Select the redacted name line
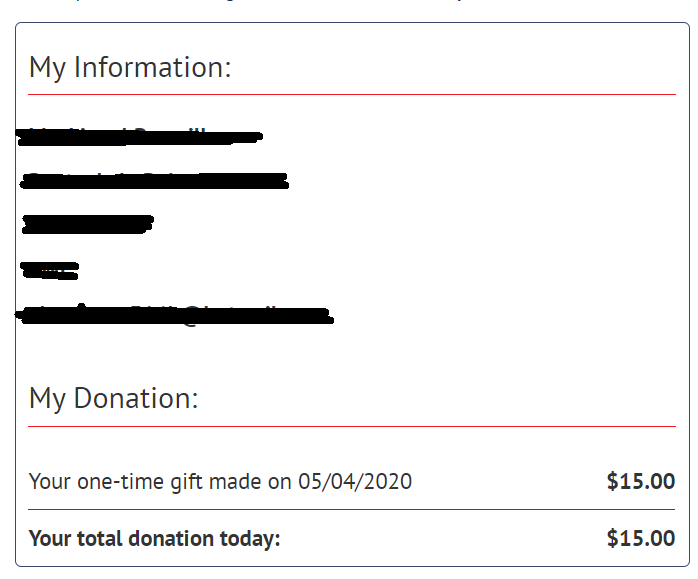The width and height of the screenshot is (698, 579). click(x=139, y=137)
